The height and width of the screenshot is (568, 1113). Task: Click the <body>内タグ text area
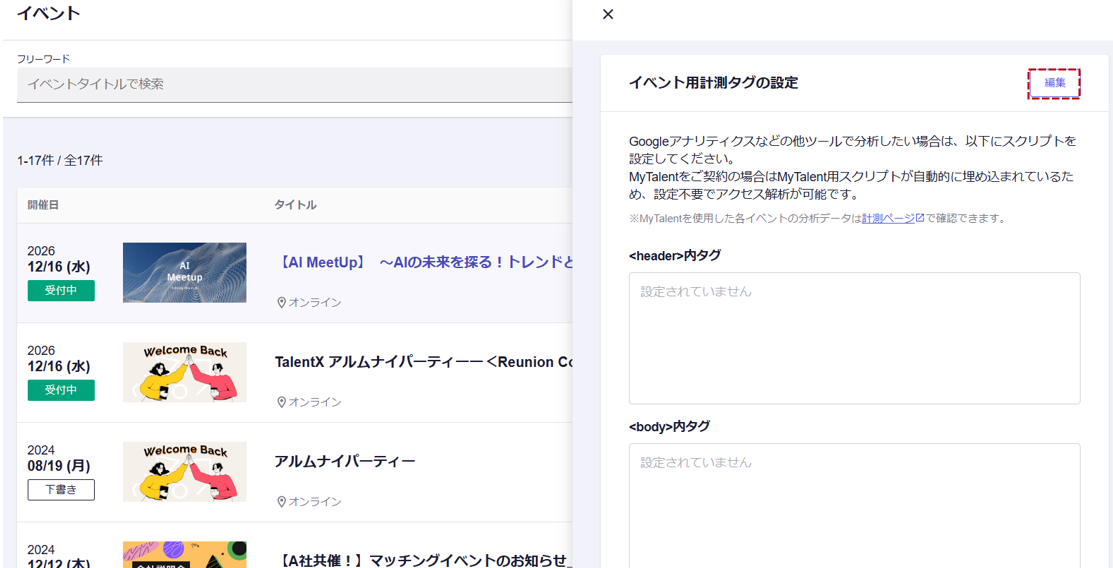[x=854, y=505]
